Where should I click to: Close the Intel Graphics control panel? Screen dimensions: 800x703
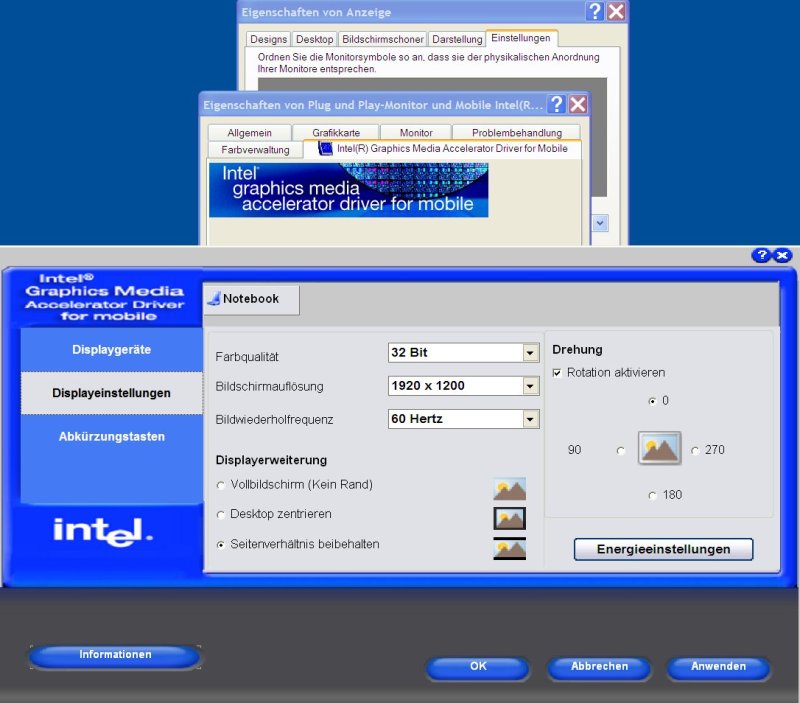(782, 255)
